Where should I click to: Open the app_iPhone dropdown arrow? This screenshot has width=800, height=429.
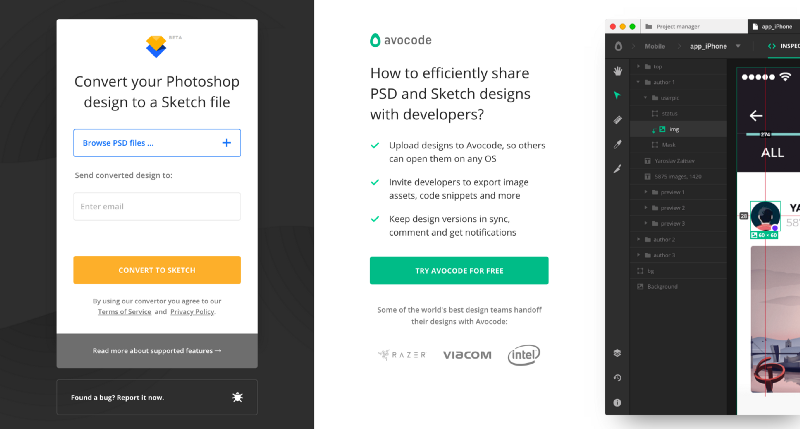[738, 46]
